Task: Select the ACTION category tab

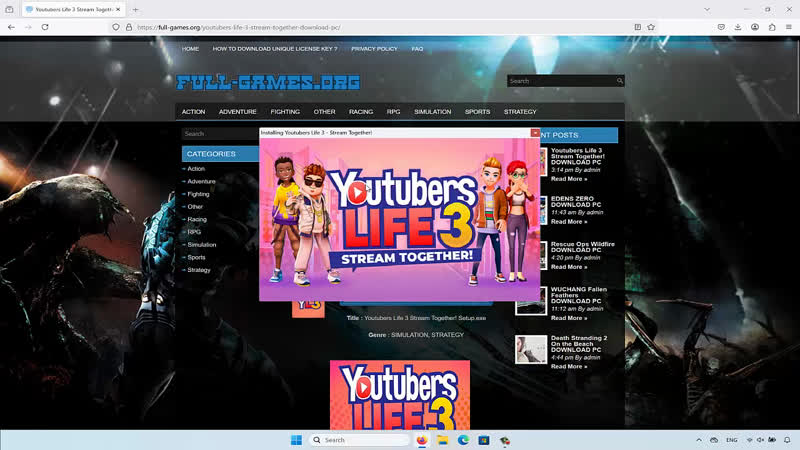Action: (x=193, y=112)
